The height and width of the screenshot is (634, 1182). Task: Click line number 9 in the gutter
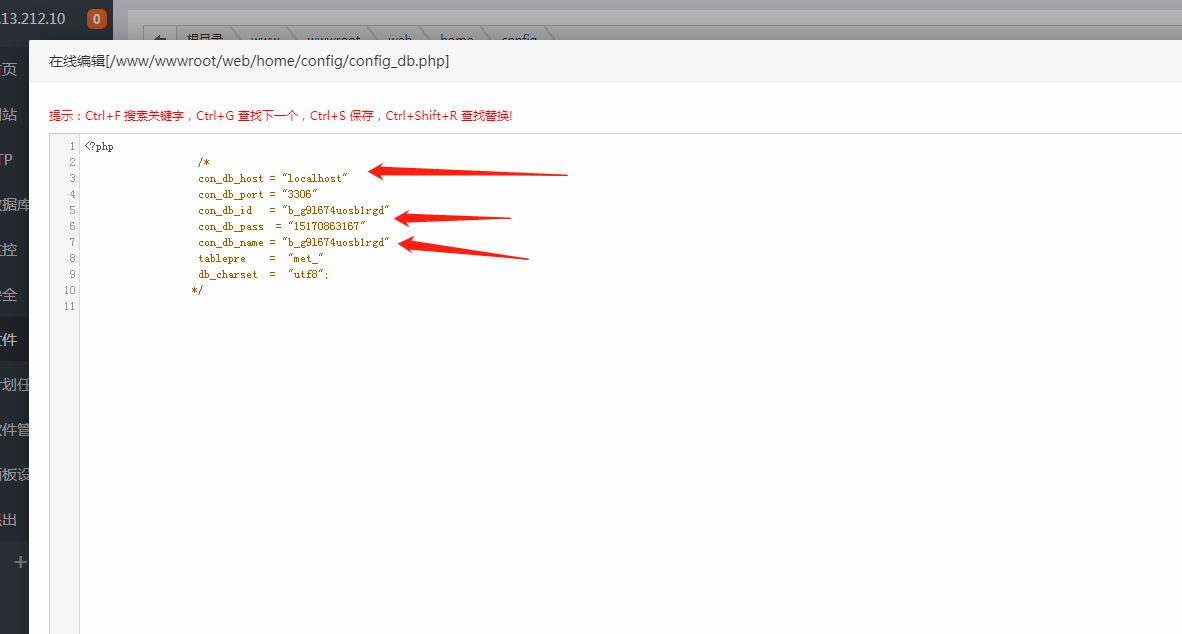point(72,274)
